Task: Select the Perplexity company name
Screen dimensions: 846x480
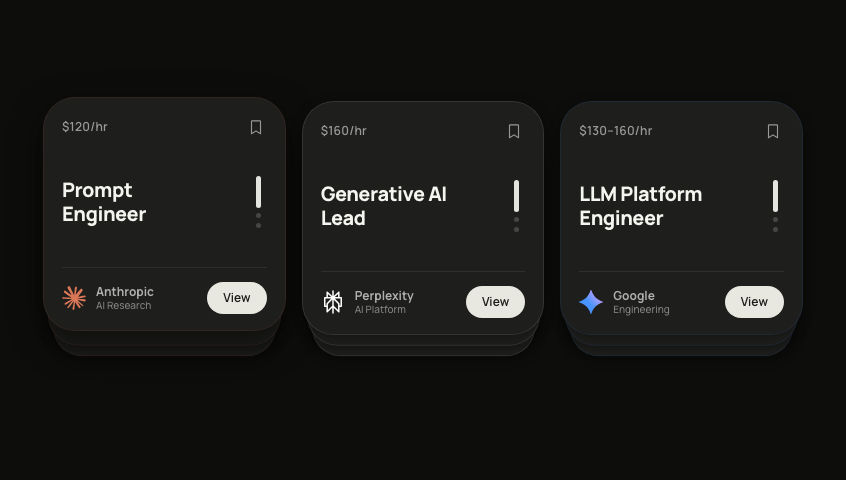Action: [x=384, y=296]
